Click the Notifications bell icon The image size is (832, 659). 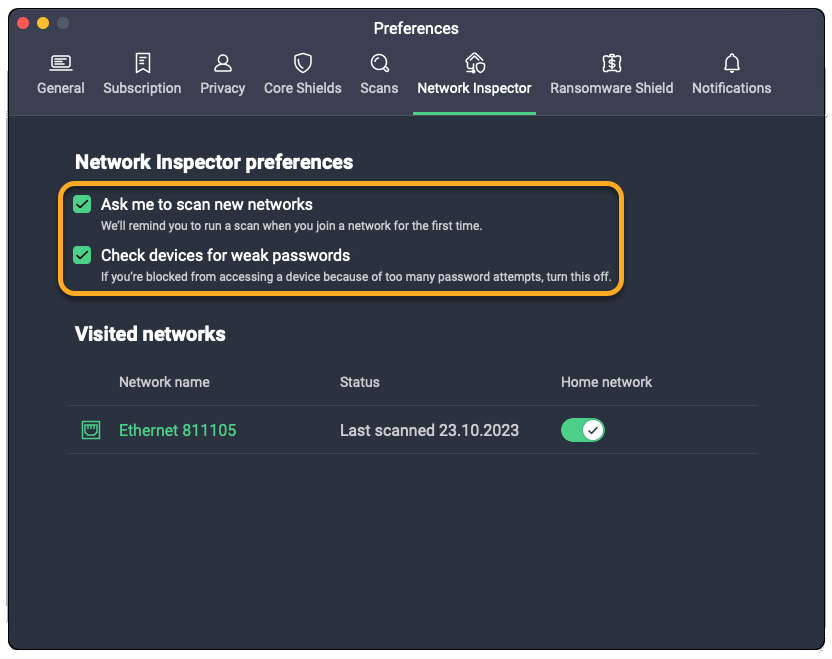coord(732,64)
